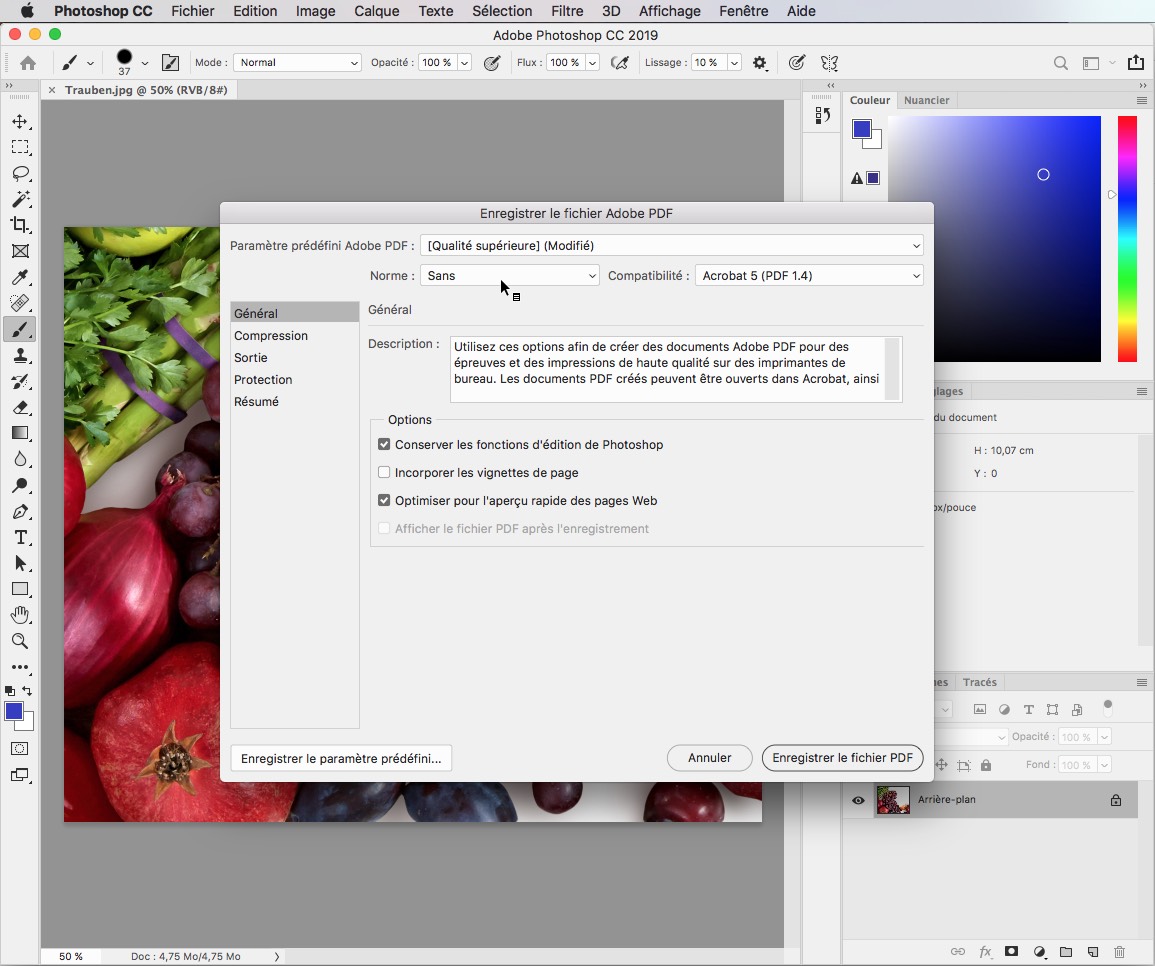
Task: Toggle pressure for opacity button
Action: 492,63
